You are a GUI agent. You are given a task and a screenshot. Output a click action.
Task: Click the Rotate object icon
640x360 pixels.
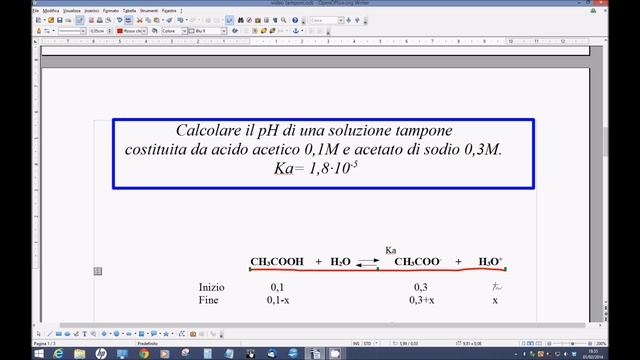(235, 31)
